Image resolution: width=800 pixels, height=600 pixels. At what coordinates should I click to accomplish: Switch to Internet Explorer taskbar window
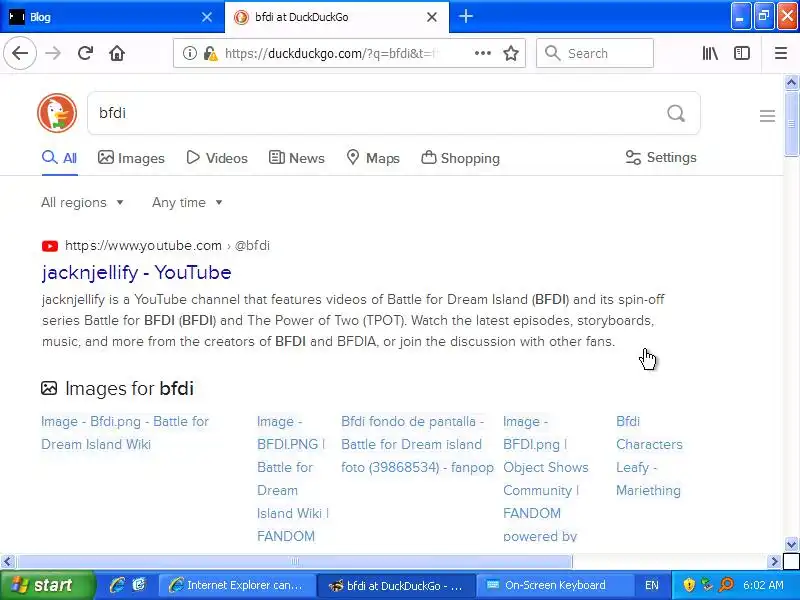(x=236, y=585)
